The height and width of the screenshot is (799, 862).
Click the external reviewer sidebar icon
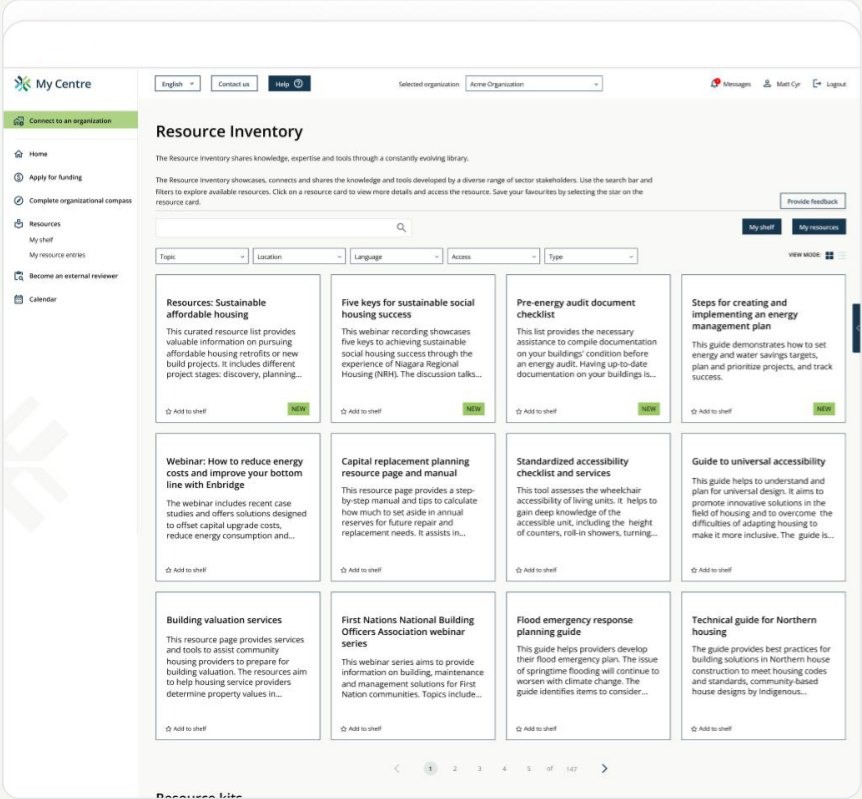[19, 276]
